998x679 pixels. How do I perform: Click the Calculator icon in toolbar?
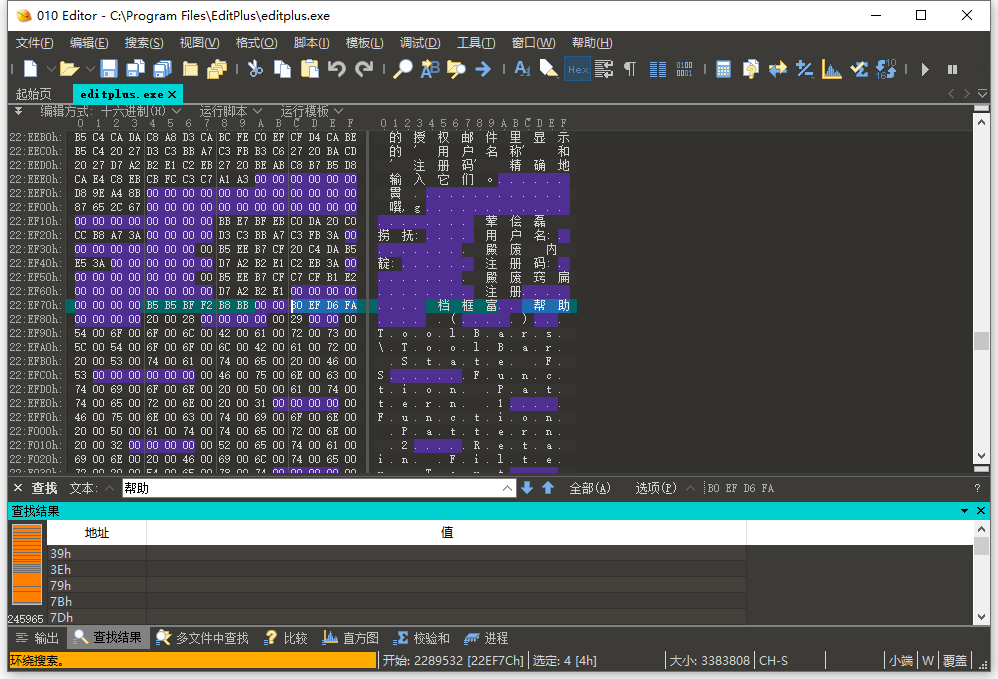(723, 69)
